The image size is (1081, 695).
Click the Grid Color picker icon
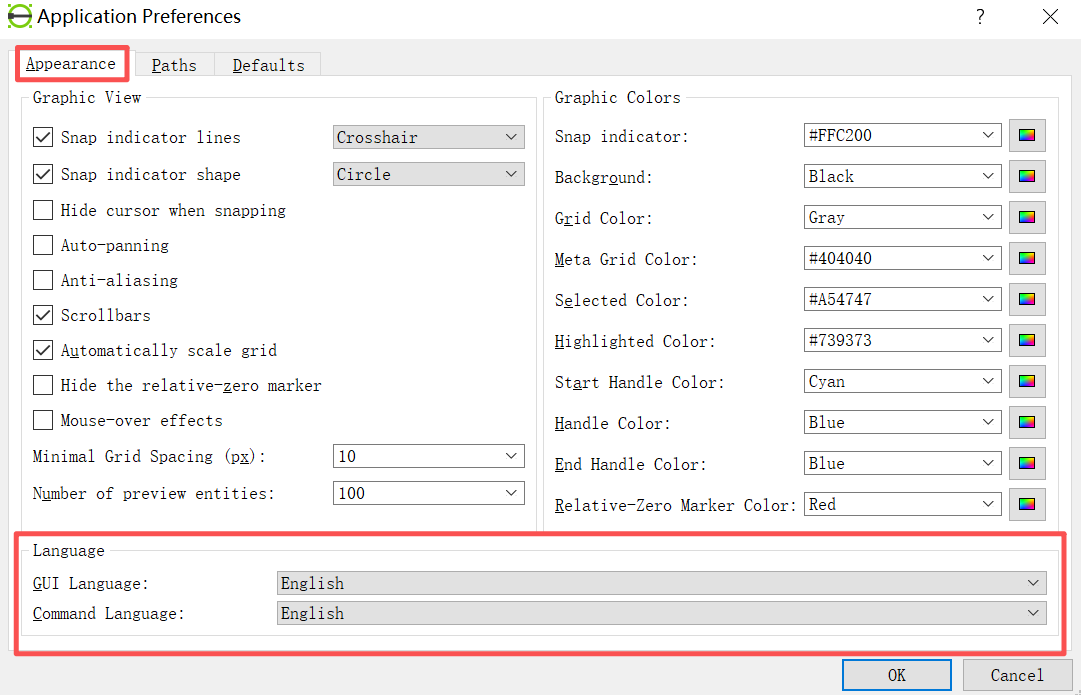pyautogui.click(x=1027, y=218)
